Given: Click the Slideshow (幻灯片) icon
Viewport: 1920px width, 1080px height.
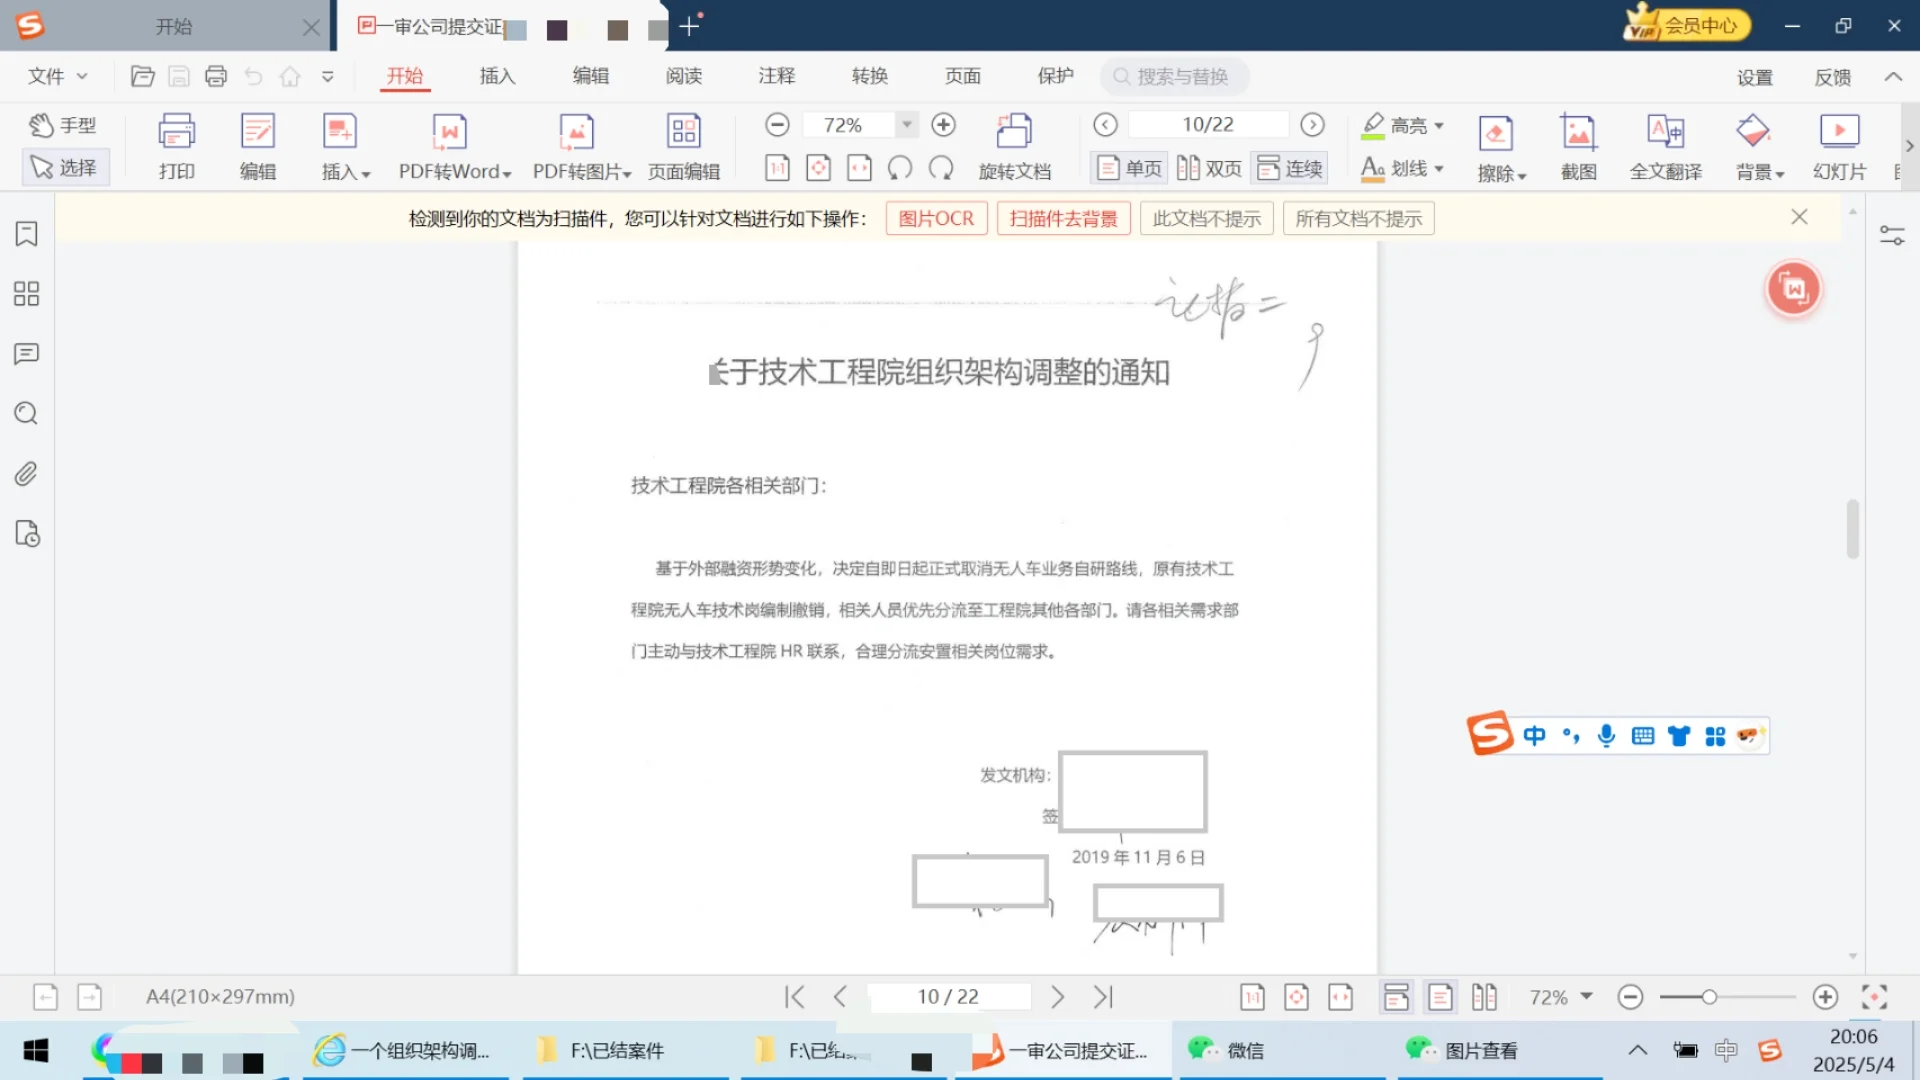Looking at the screenshot, I should click(x=1839, y=145).
